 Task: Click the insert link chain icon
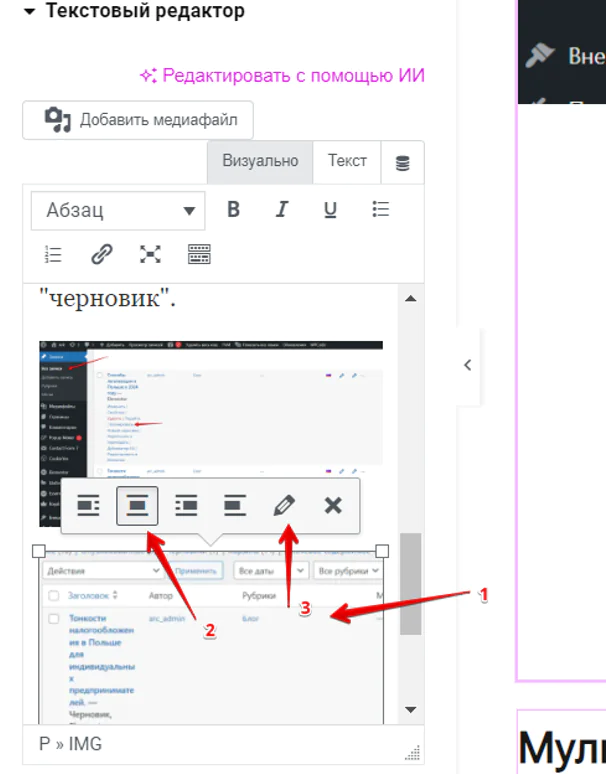102,254
